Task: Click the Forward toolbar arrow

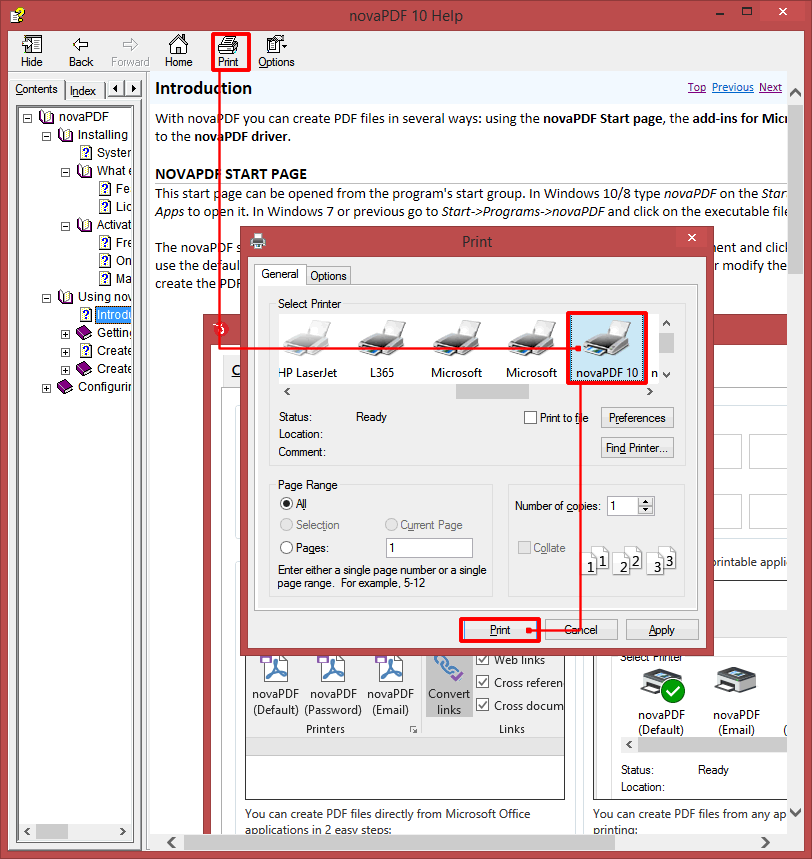Action: 130,51
